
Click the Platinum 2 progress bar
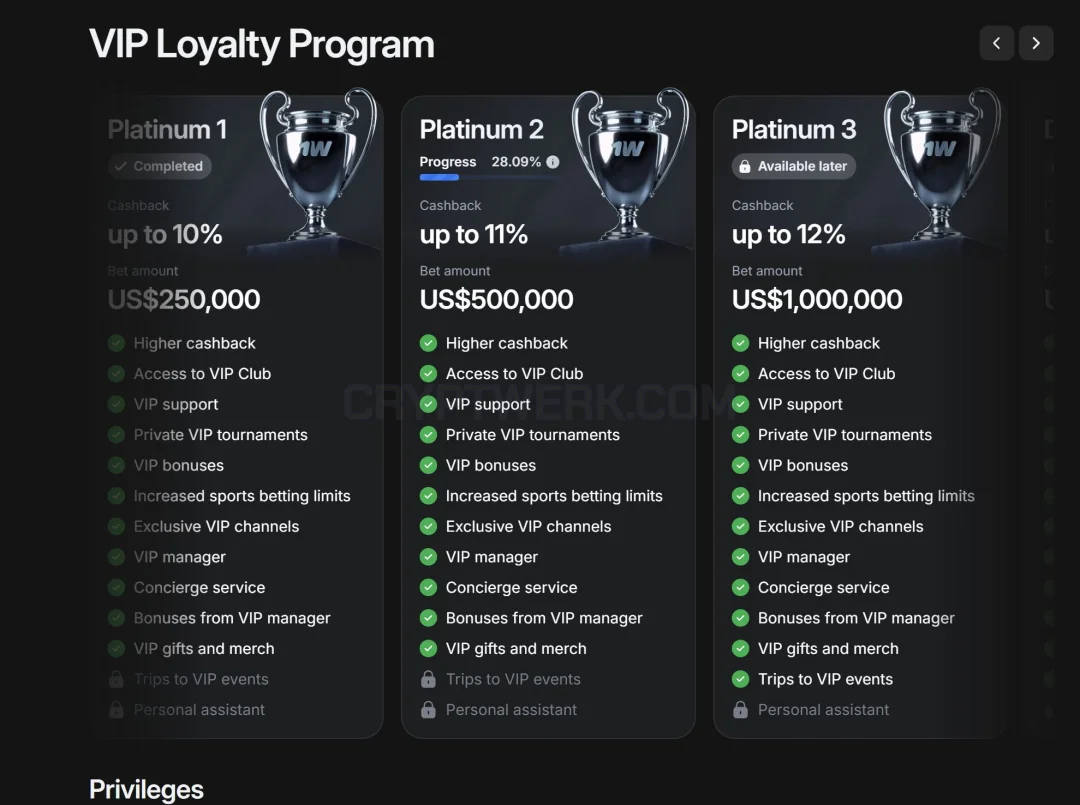(489, 178)
